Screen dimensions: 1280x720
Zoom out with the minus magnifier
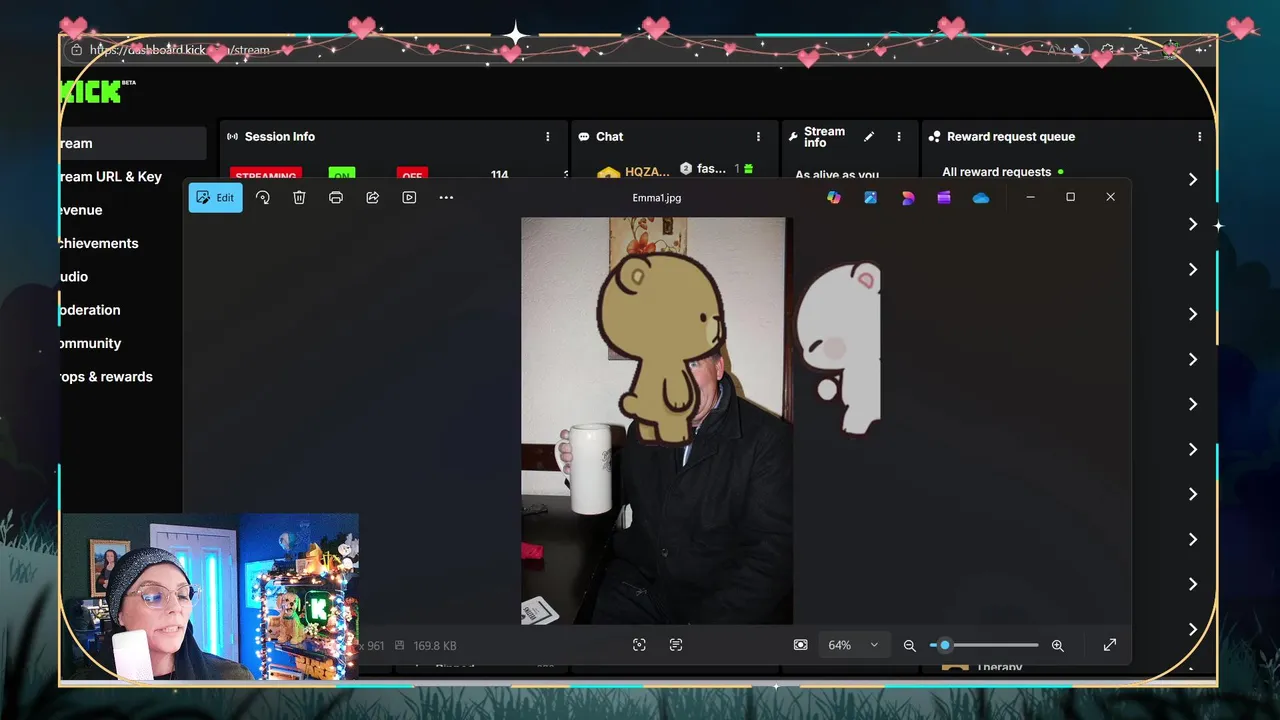tap(909, 646)
